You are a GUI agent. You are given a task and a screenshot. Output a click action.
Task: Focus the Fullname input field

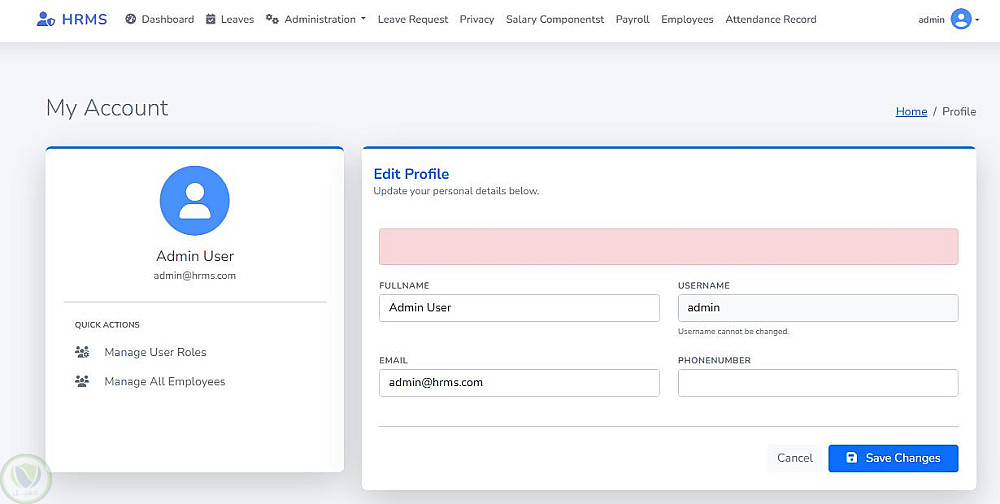(x=519, y=308)
